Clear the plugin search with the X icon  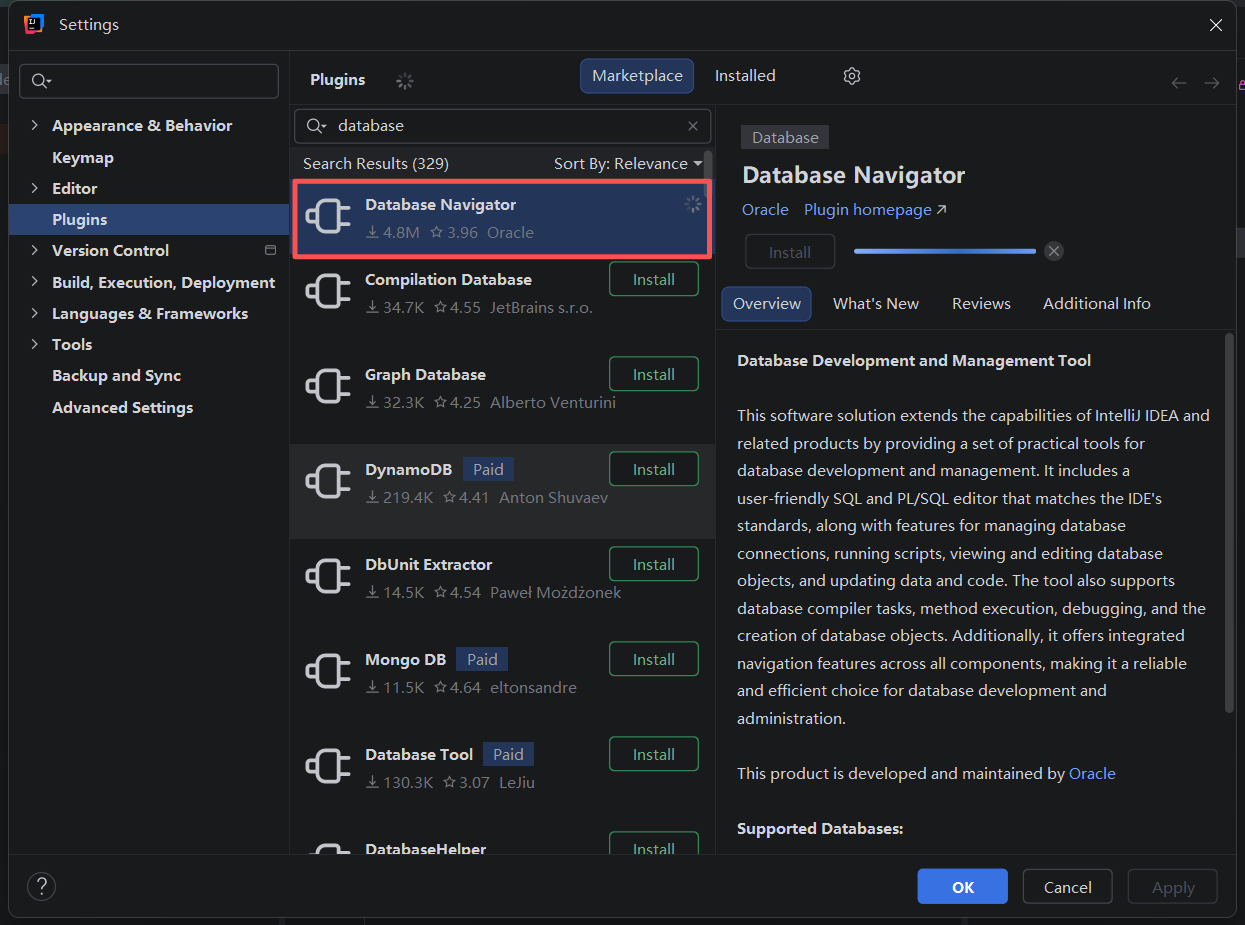(693, 126)
